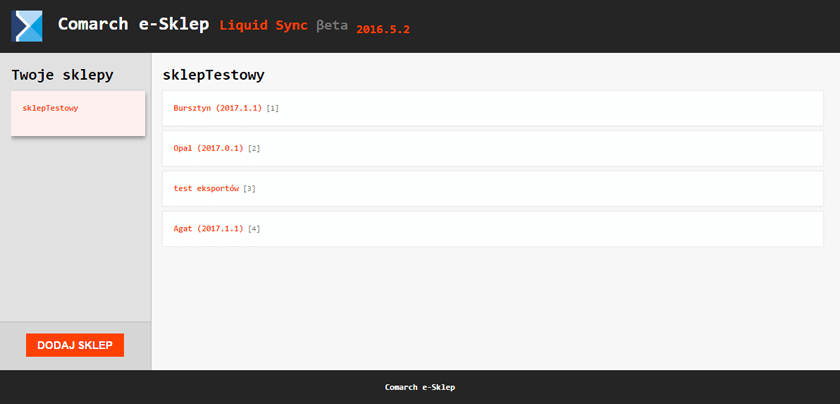The height and width of the screenshot is (404, 840).
Task: Click the version number 2016.5.2
Action: pos(383,29)
